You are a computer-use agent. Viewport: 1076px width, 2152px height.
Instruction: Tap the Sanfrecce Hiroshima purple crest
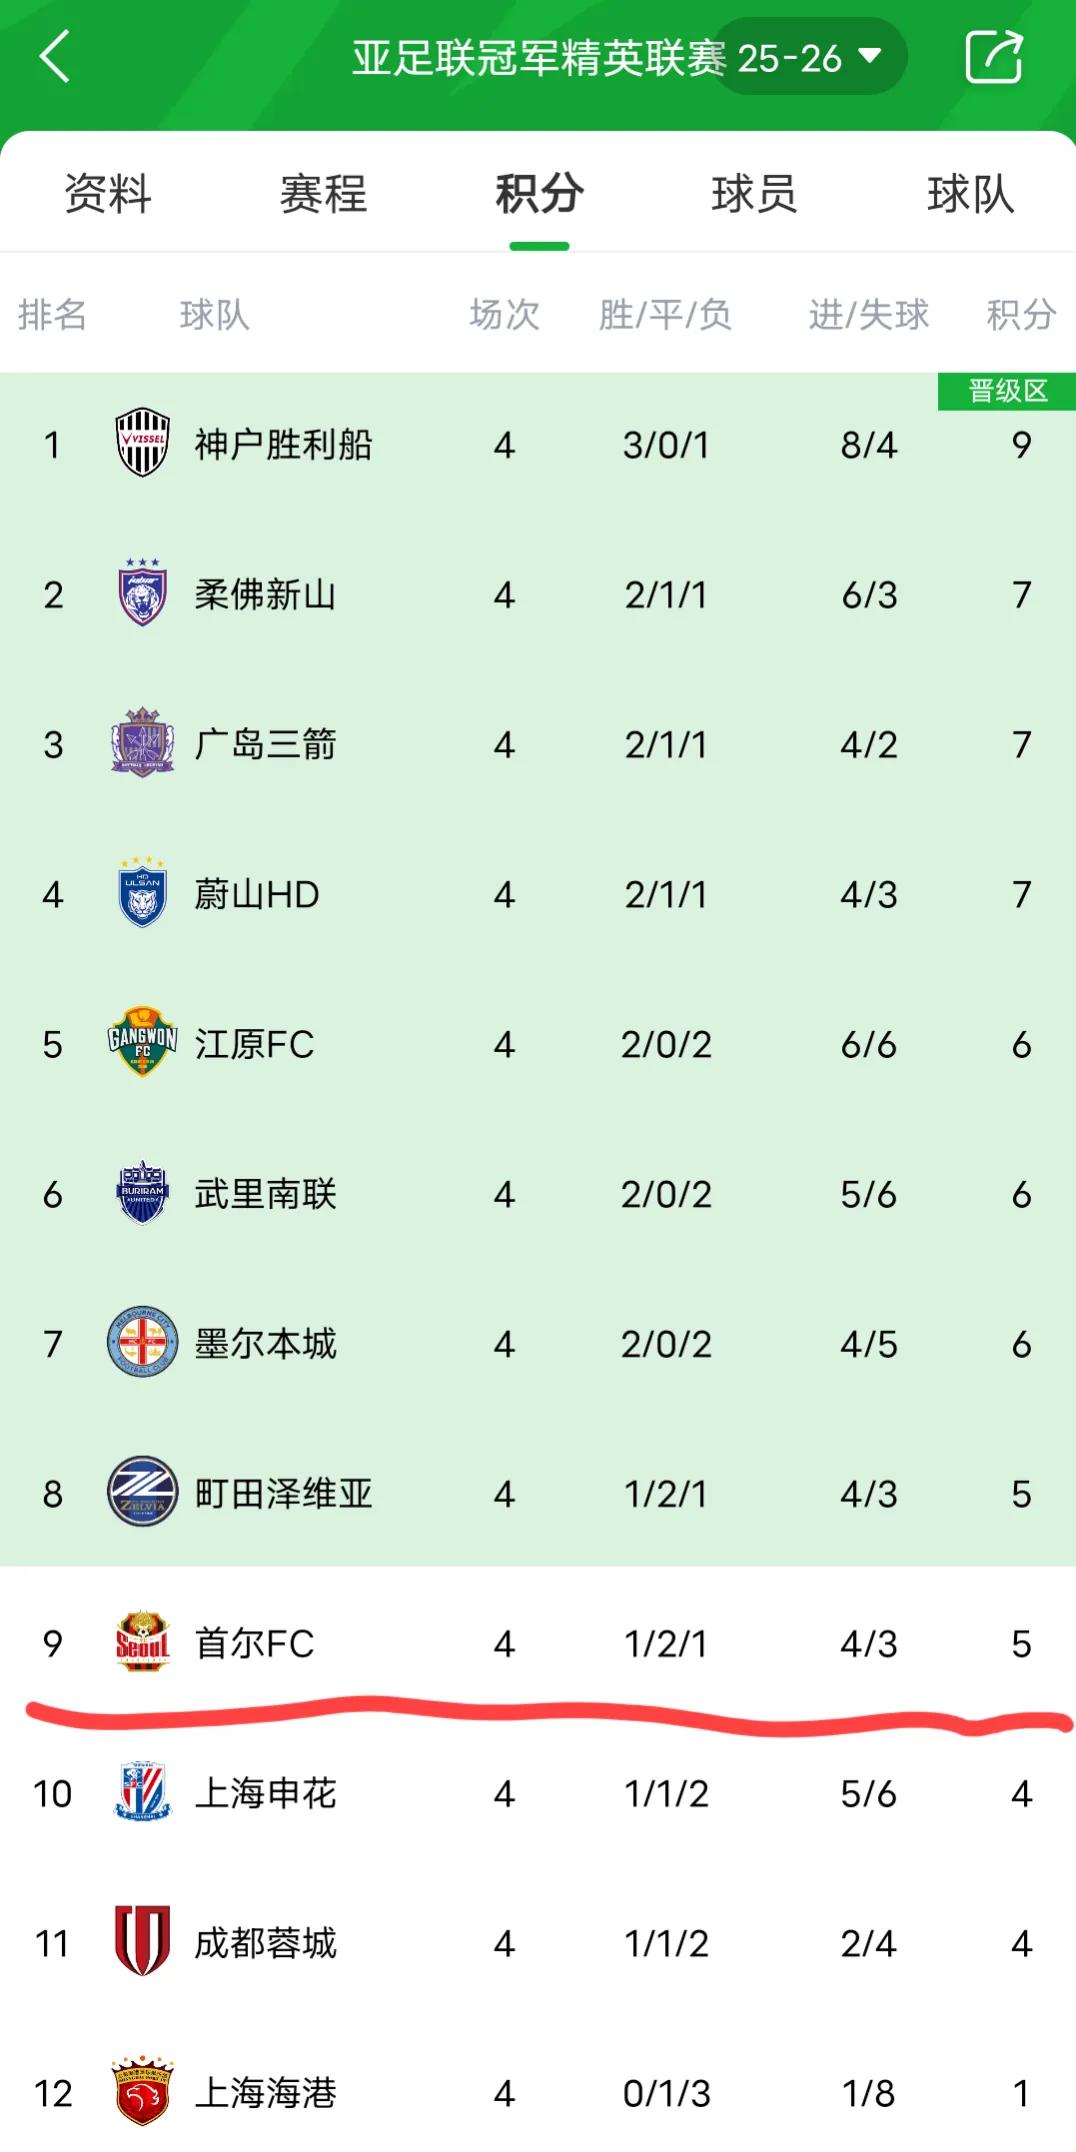click(142, 743)
